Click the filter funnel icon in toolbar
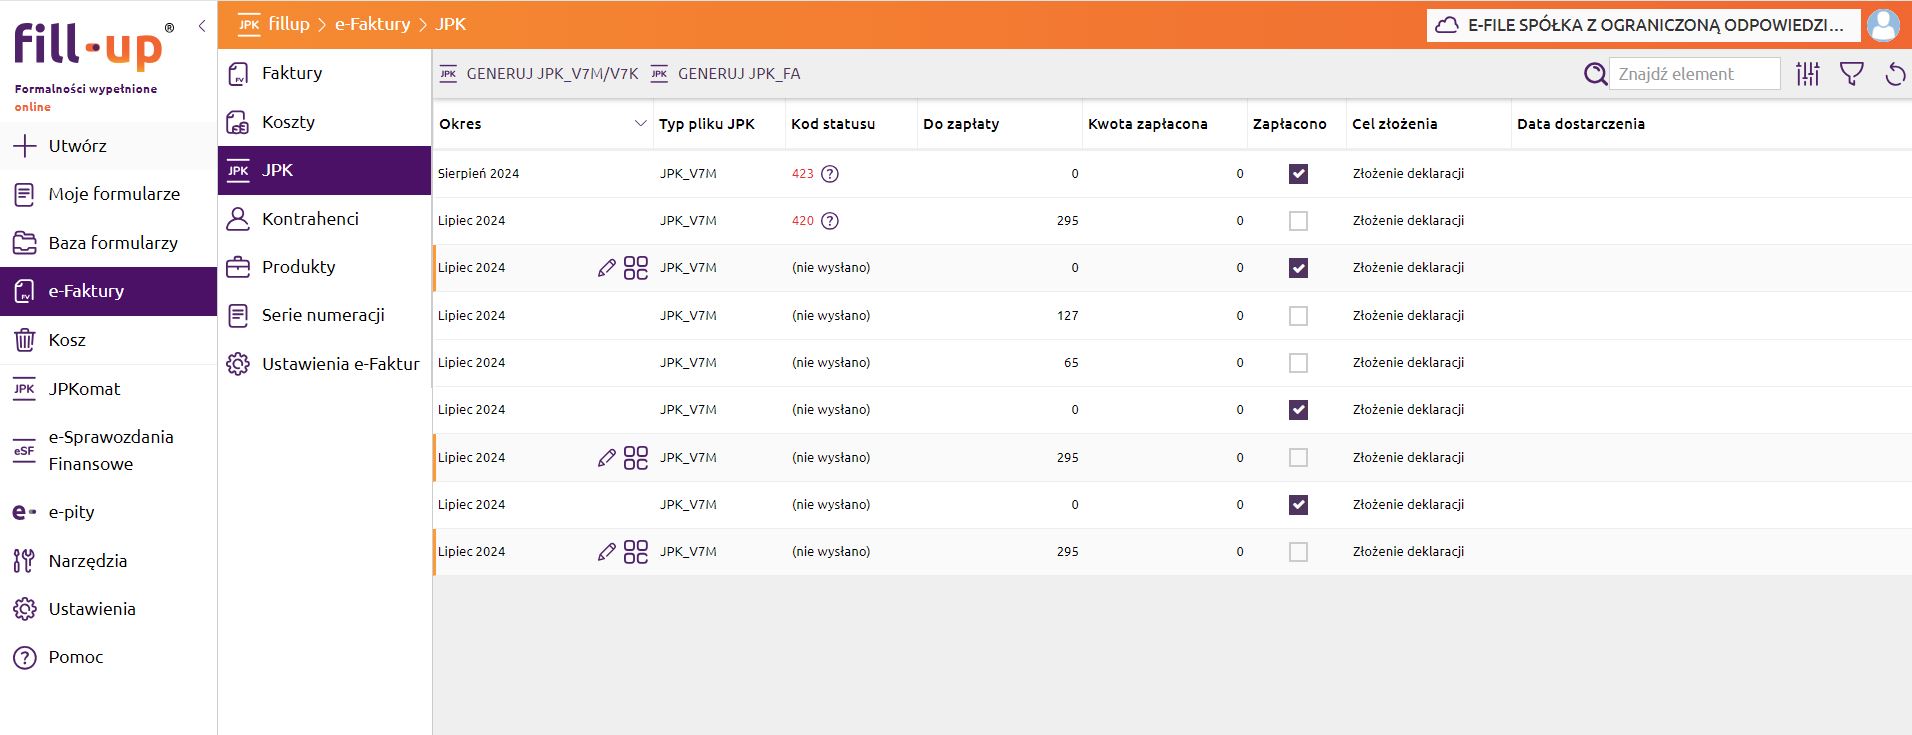Image resolution: width=1912 pixels, height=735 pixels. pos(1851,74)
